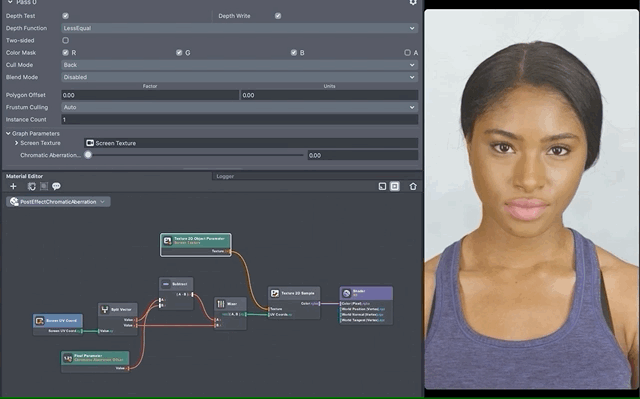Click the comment bubble icon in Material Editor

[x=56, y=186]
